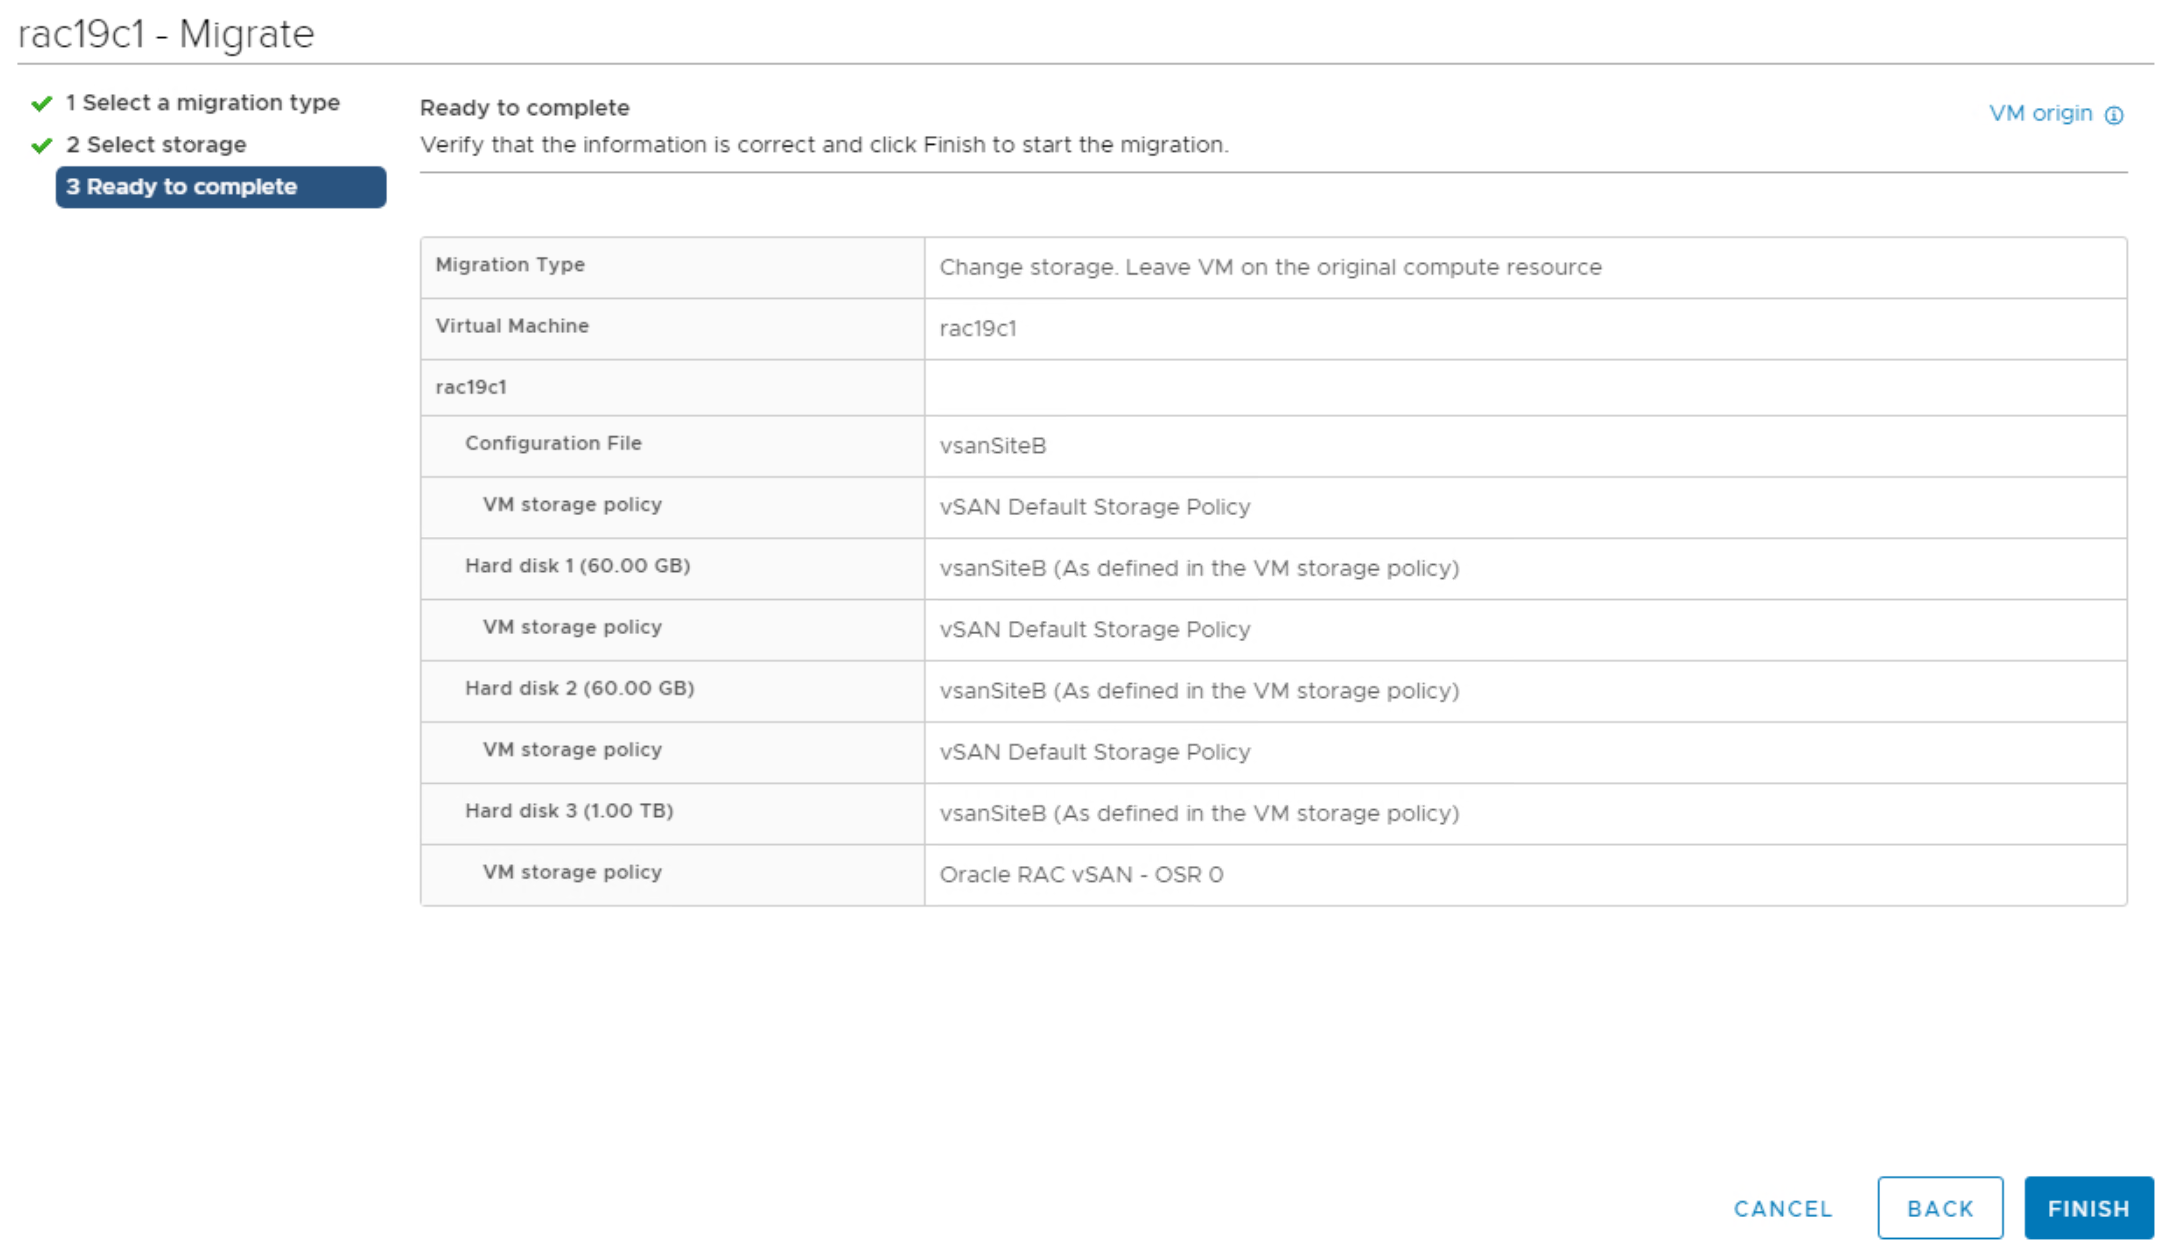Click the green checkmark beside step 2
The width and height of the screenshot is (2165, 1256).
pyautogui.click(x=42, y=146)
